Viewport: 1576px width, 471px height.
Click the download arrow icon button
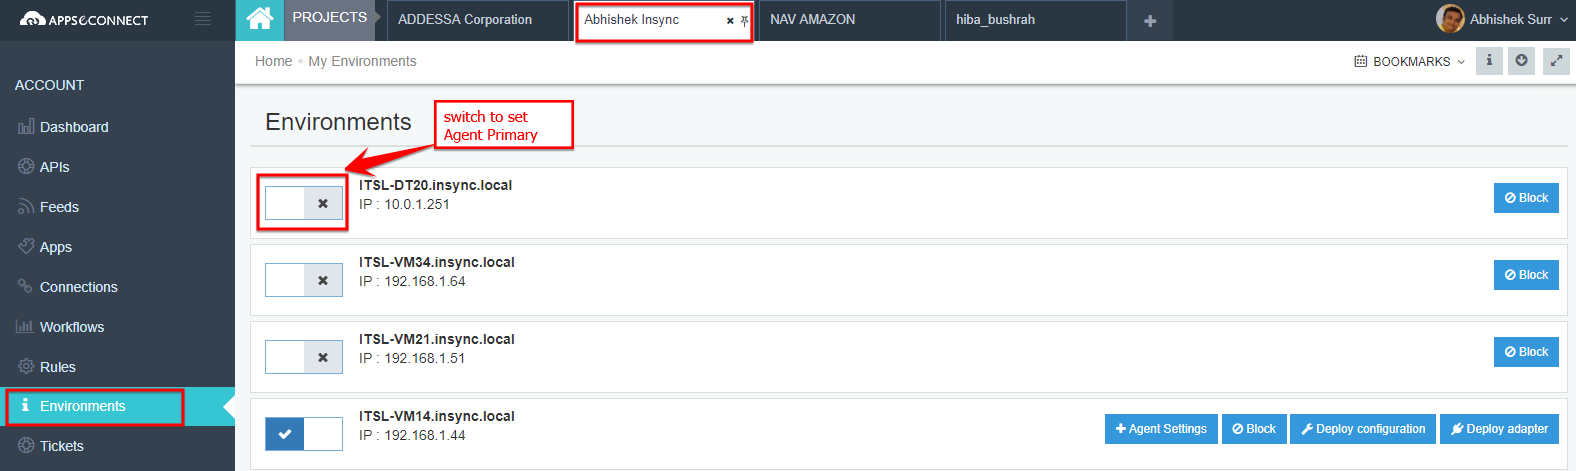click(x=1522, y=61)
